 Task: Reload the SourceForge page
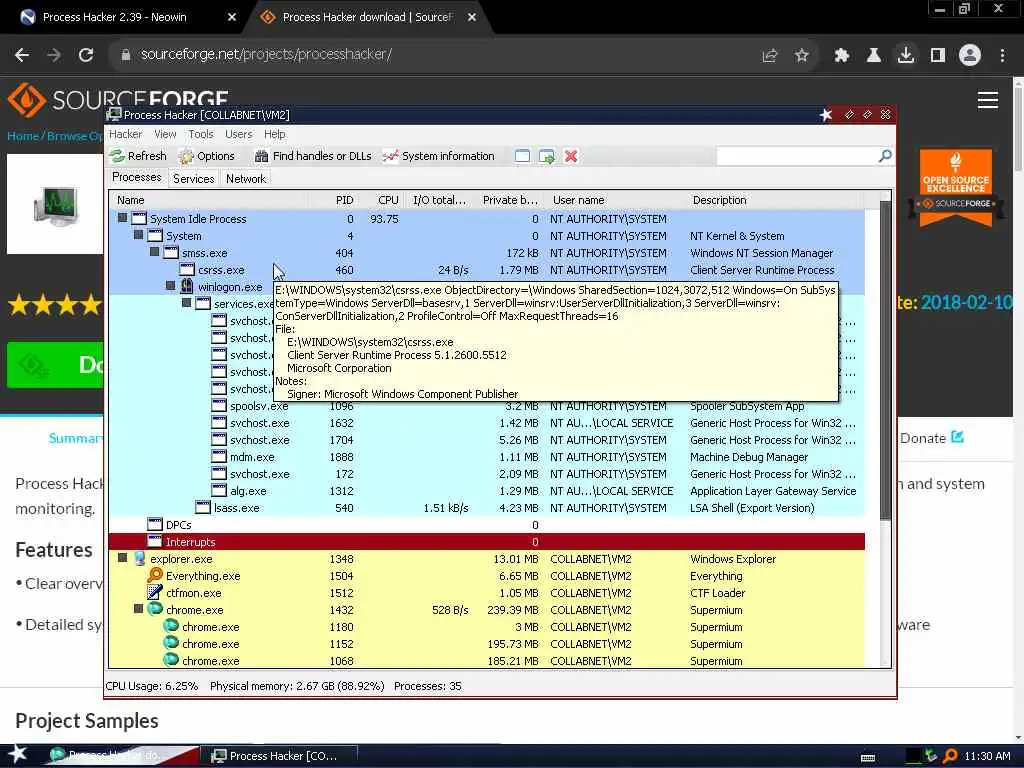point(86,55)
